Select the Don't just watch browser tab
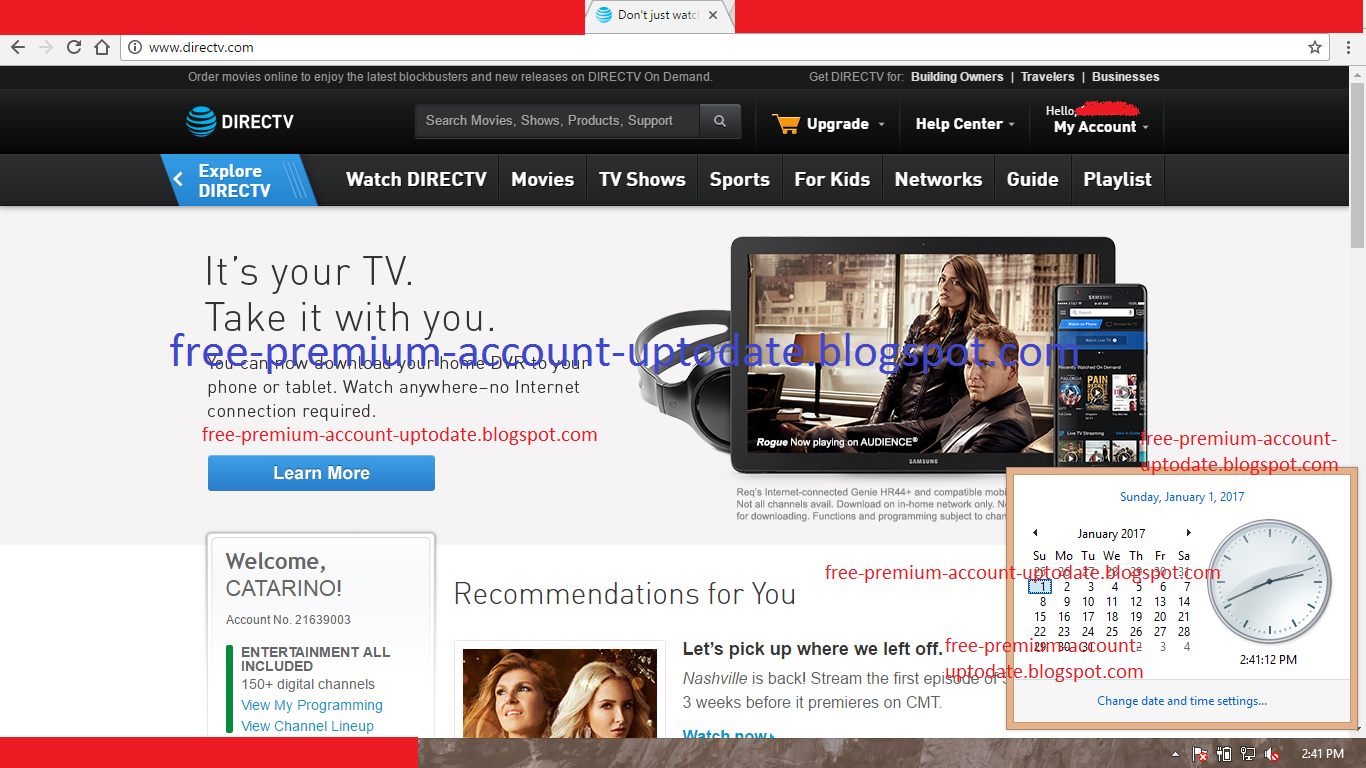The height and width of the screenshot is (768, 1366). (651, 16)
